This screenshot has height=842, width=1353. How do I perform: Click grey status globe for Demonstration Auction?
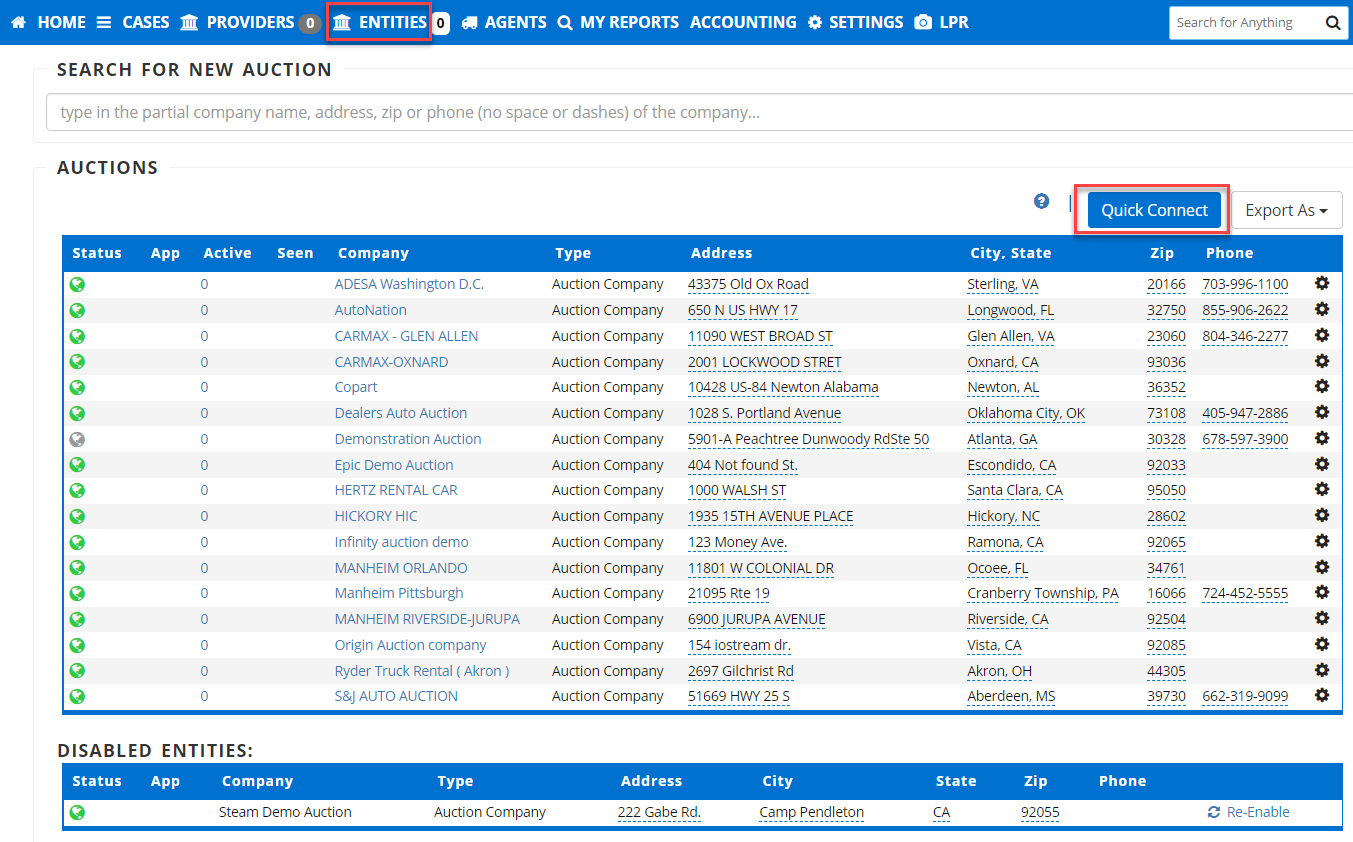[x=77, y=439]
